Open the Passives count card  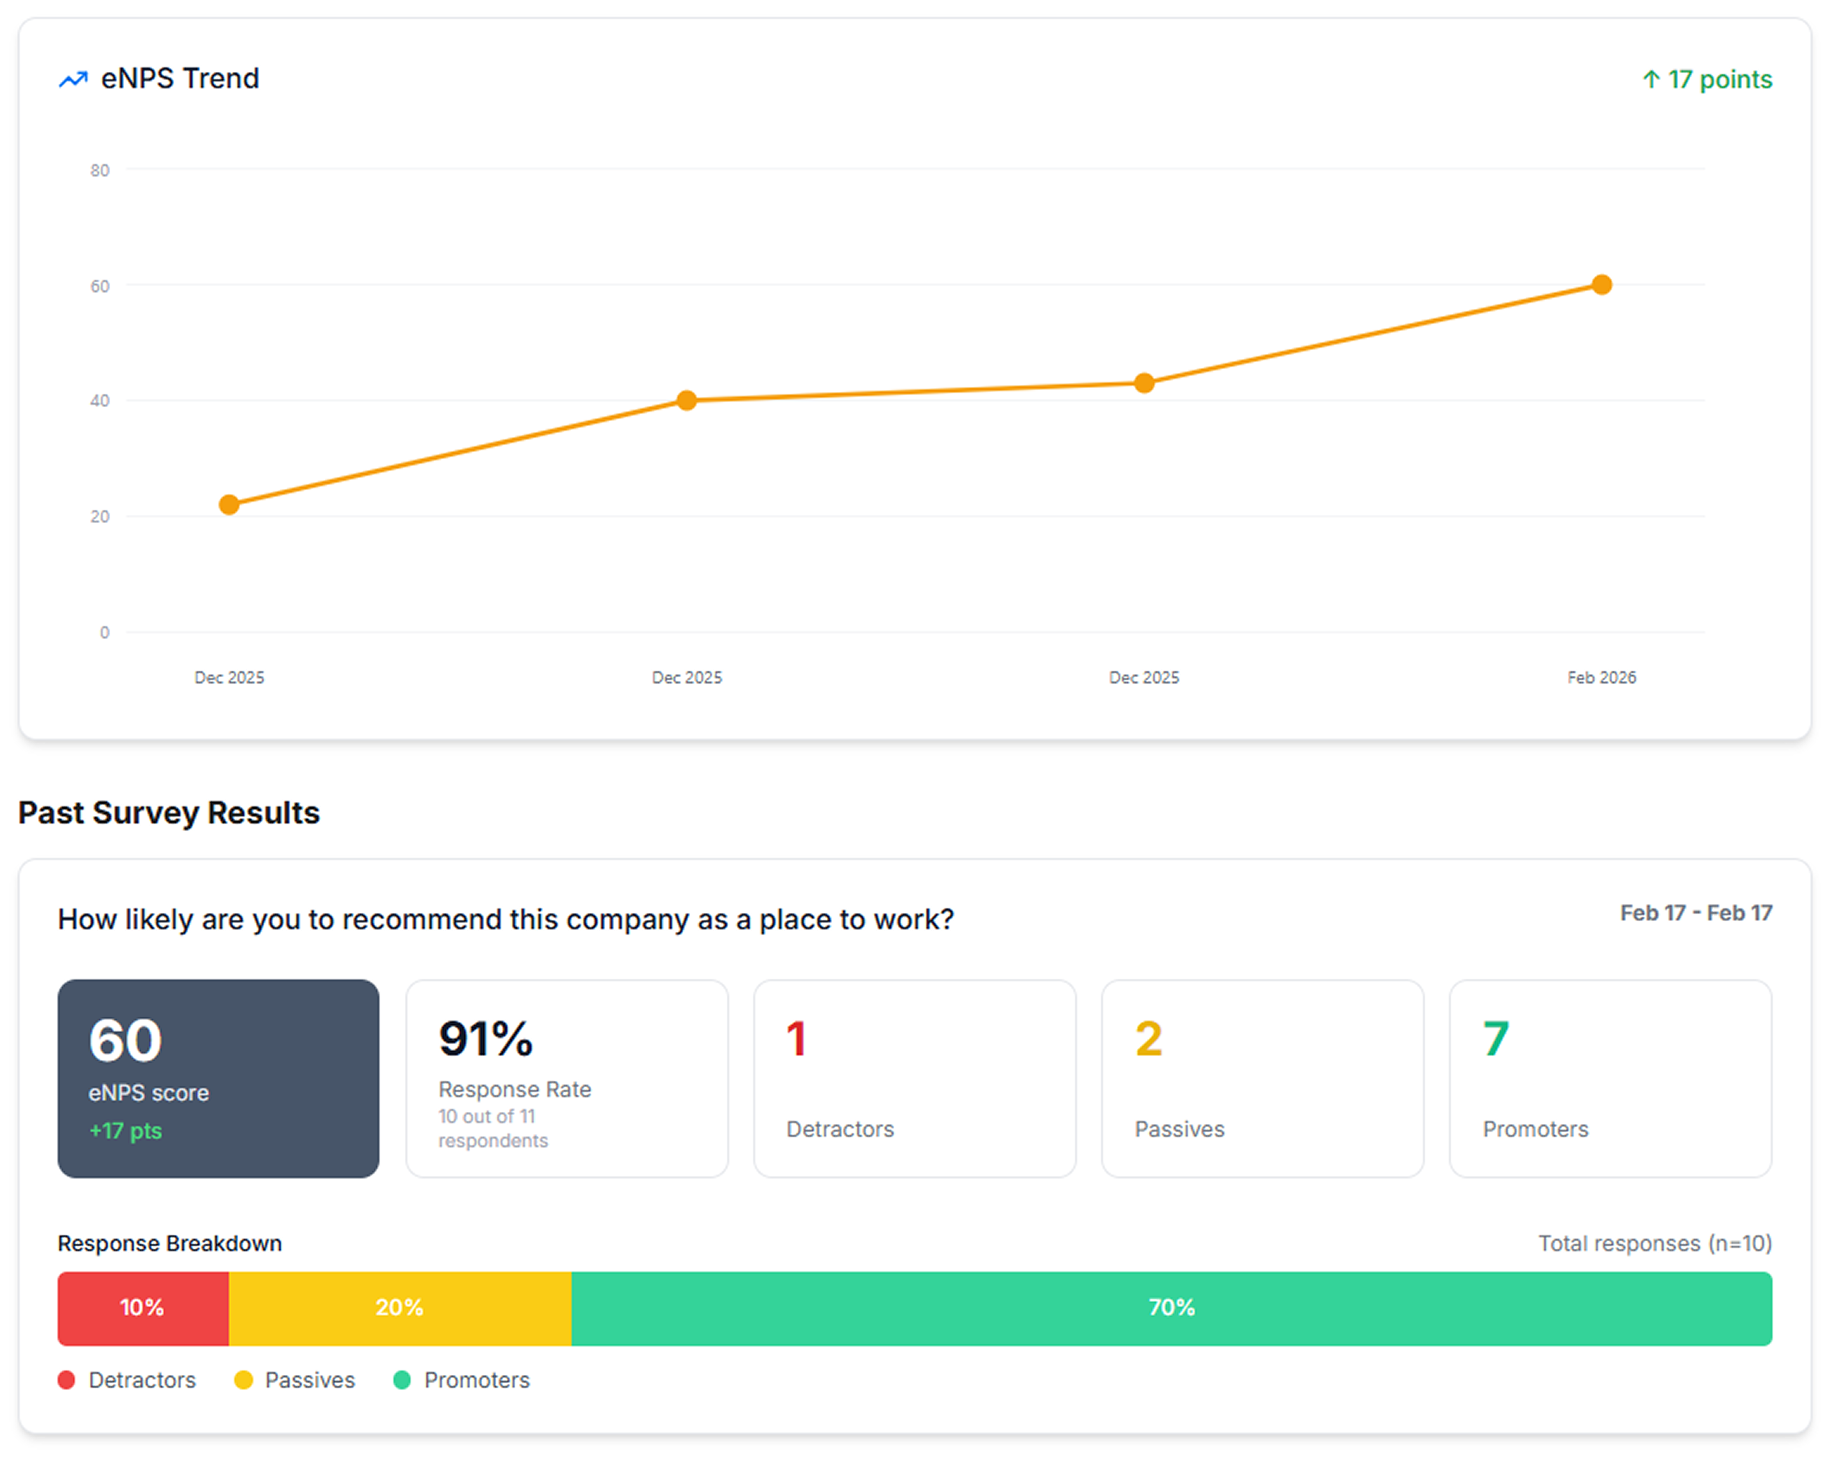[x=1262, y=1078]
